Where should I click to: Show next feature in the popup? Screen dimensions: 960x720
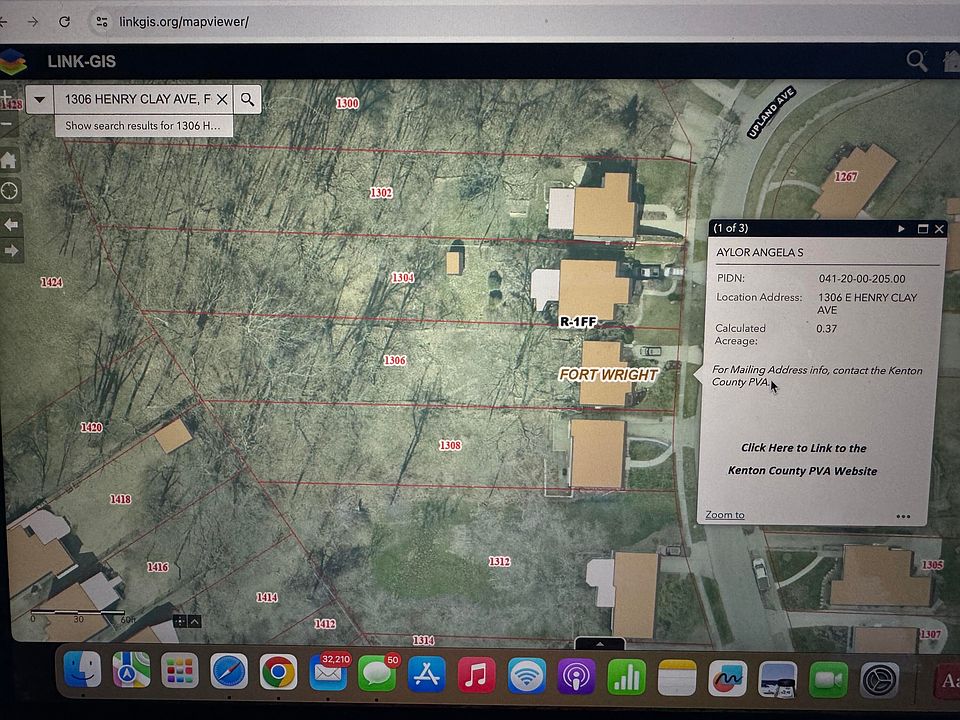point(901,229)
